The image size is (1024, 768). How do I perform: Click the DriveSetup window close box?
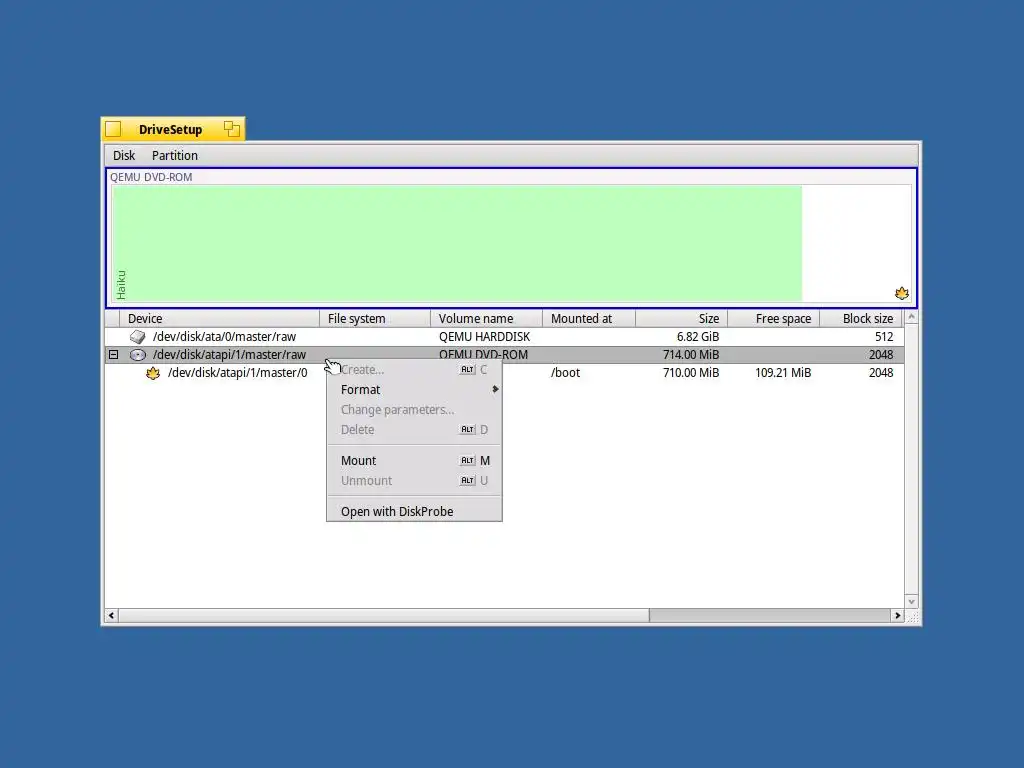point(113,129)
